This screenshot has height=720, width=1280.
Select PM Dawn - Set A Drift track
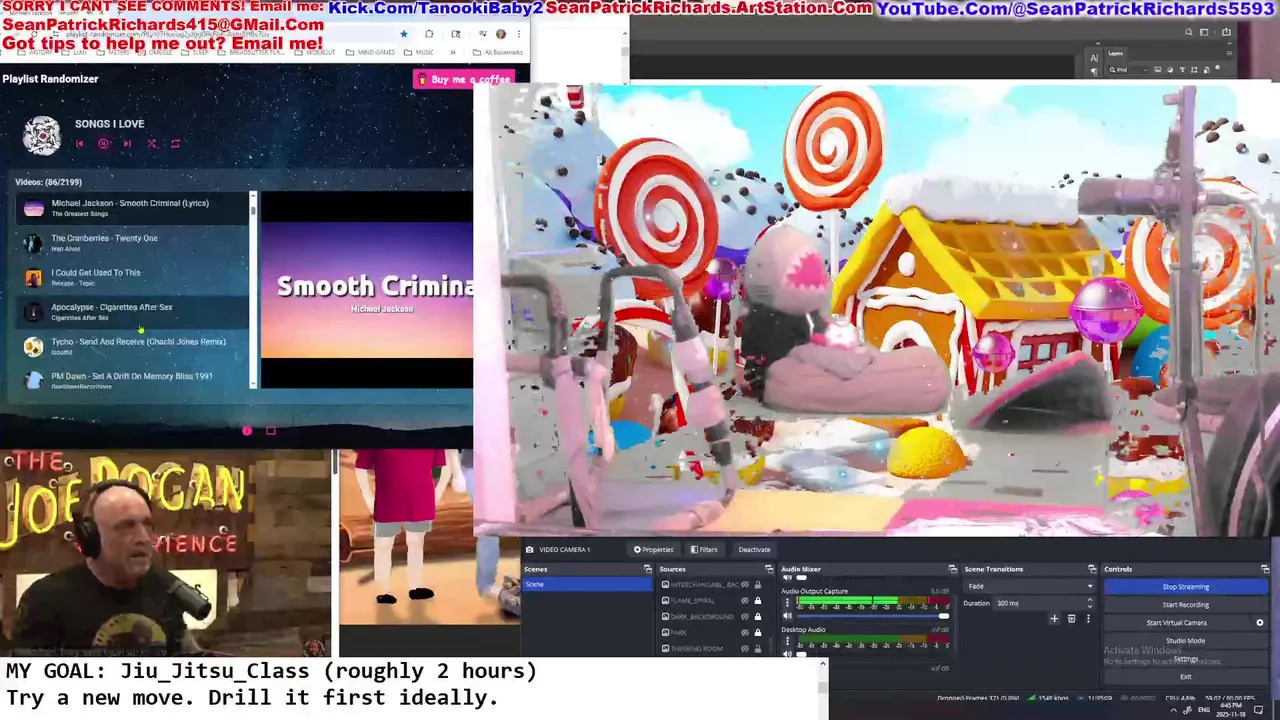pos(131,379)
